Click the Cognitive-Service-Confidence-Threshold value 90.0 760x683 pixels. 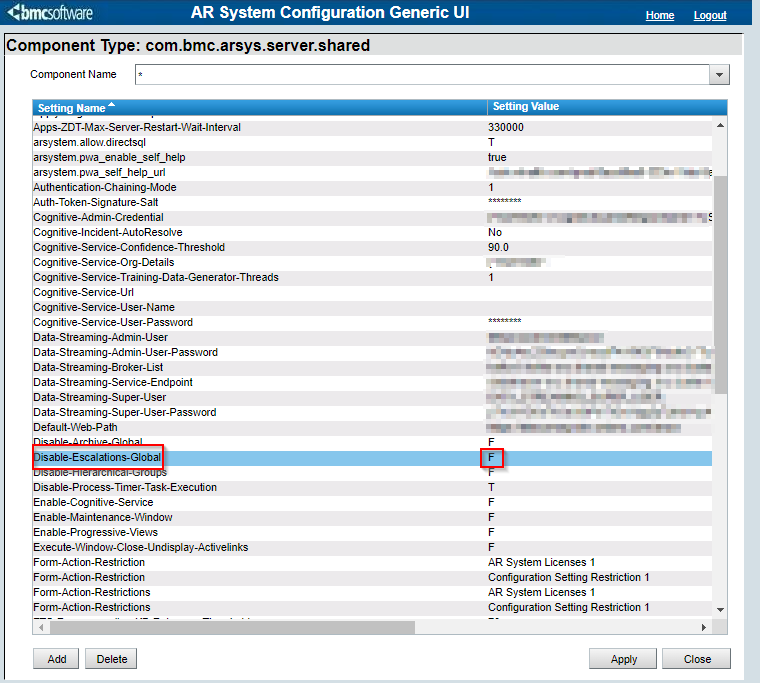(x=499, y=247)
